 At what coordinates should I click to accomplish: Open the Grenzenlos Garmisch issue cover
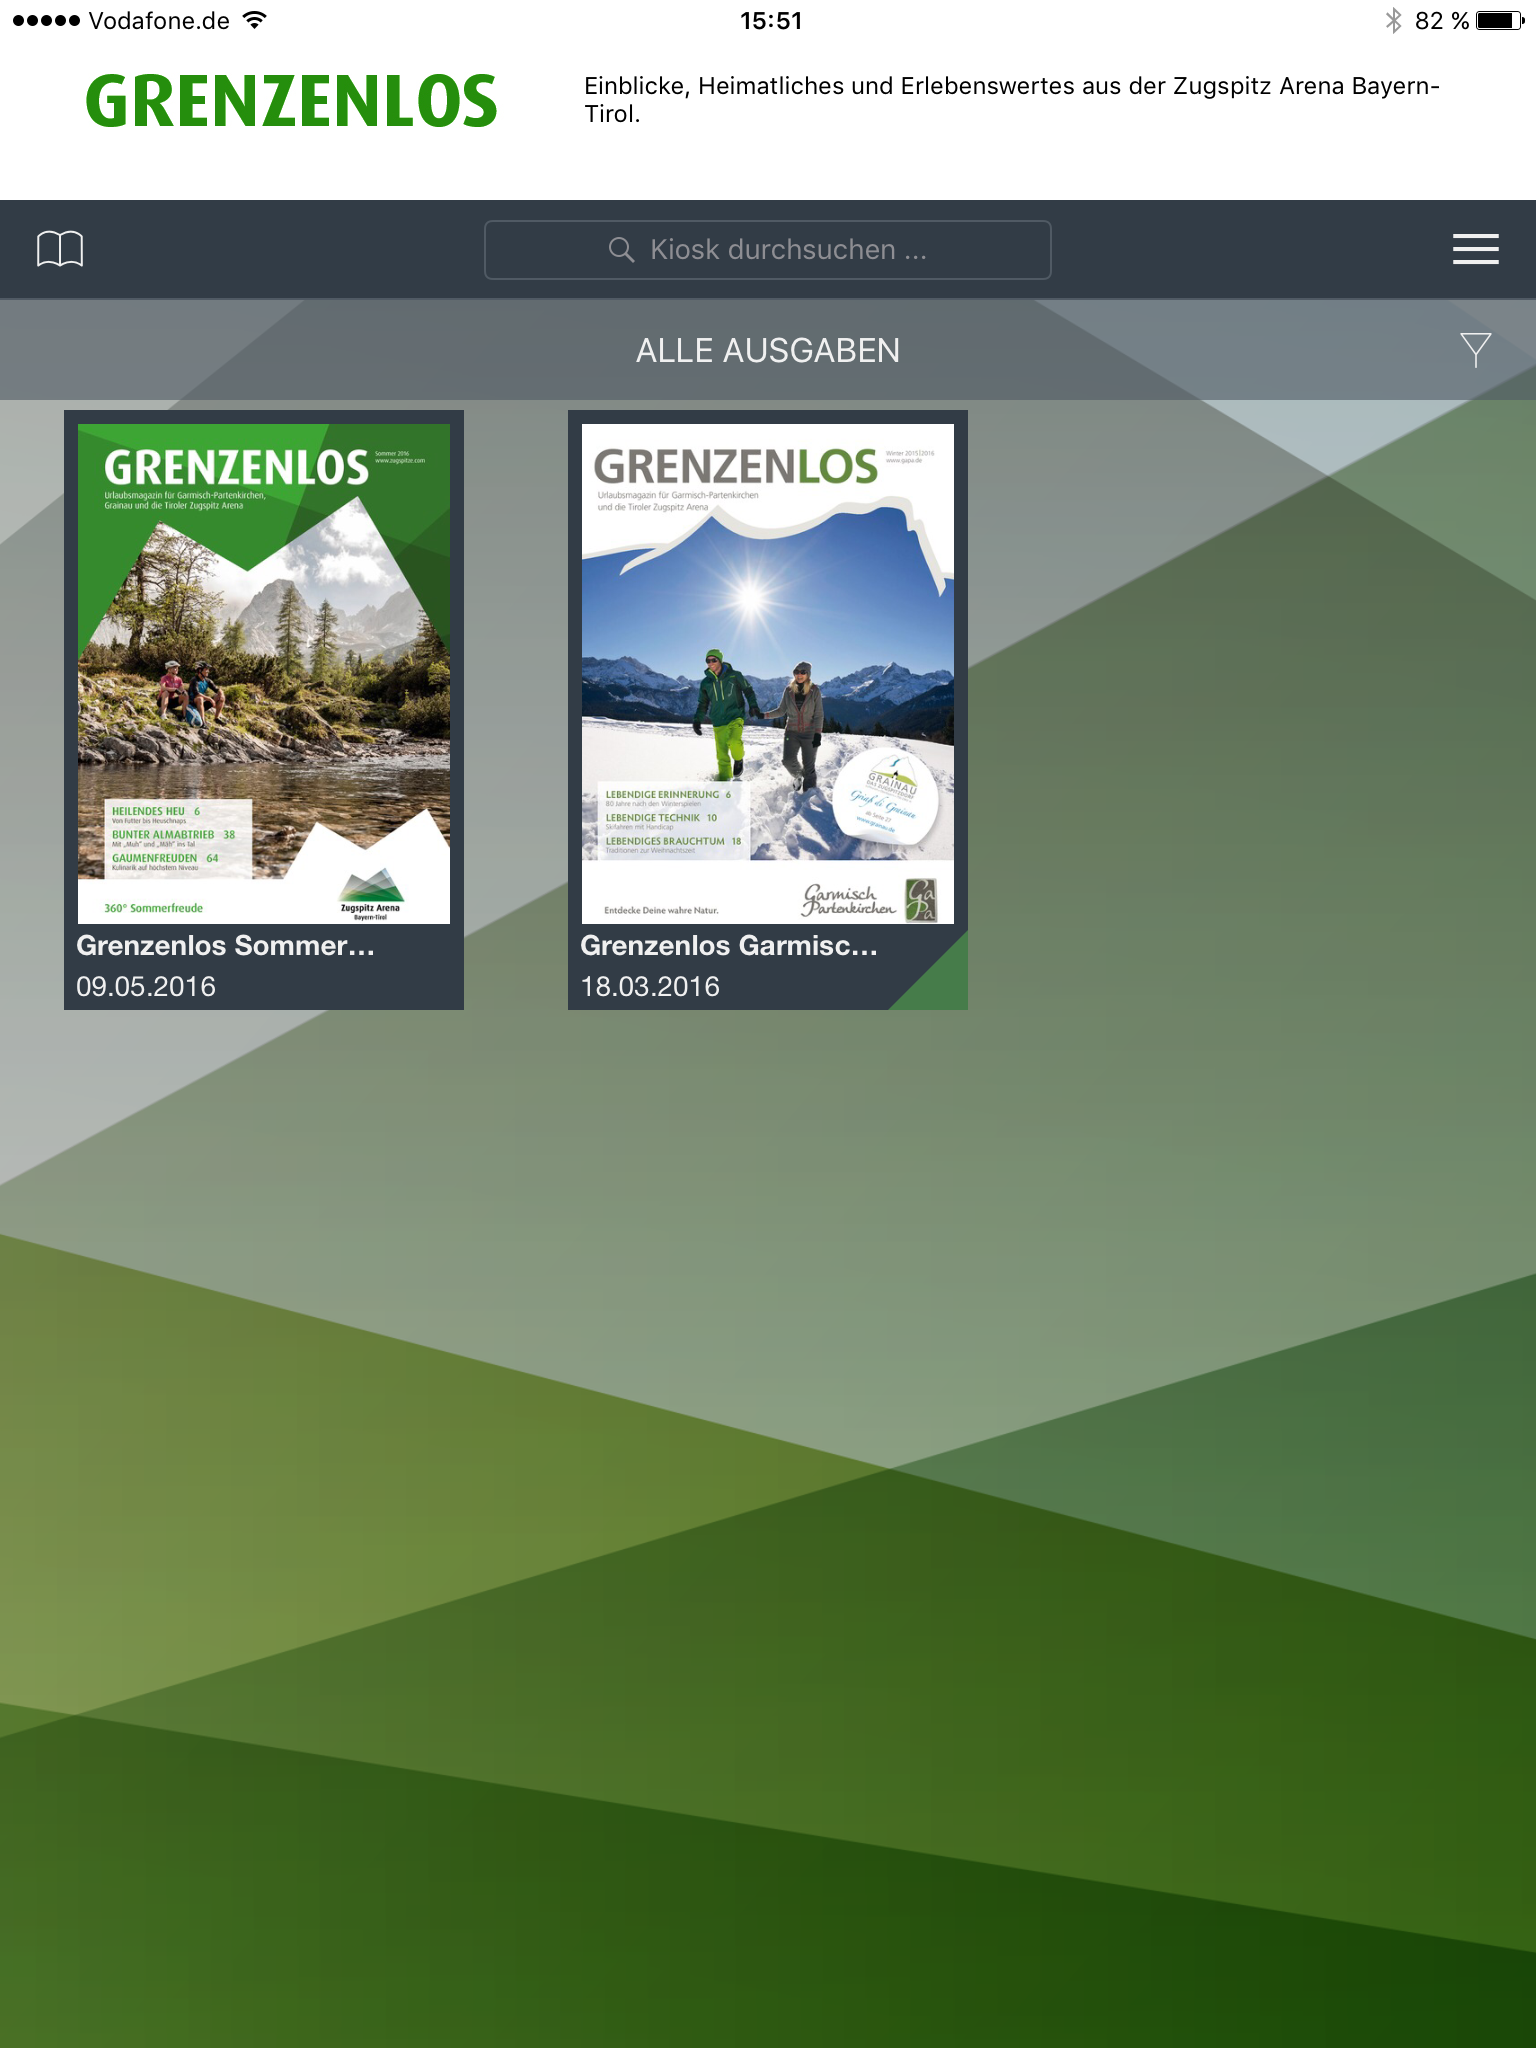(768, 673)
